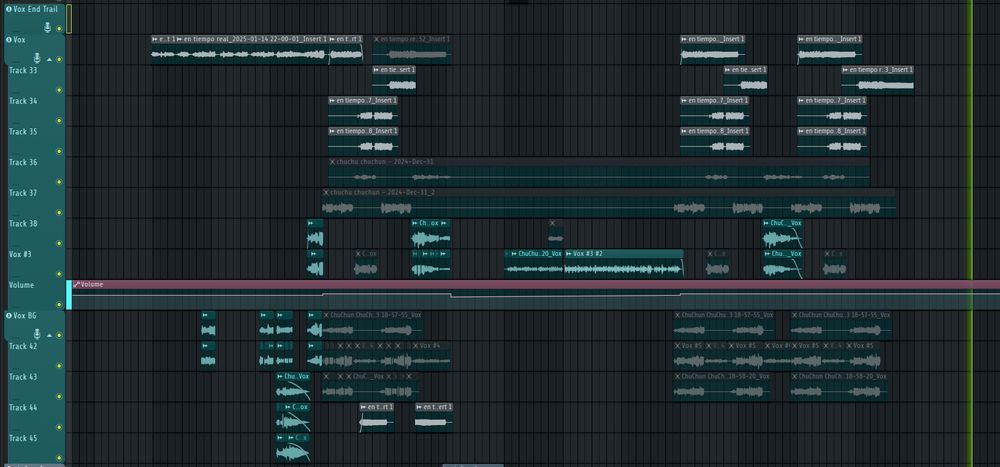Select the Track 38 header
This screenshot has width=1000, height=467.
pos(34,232)
